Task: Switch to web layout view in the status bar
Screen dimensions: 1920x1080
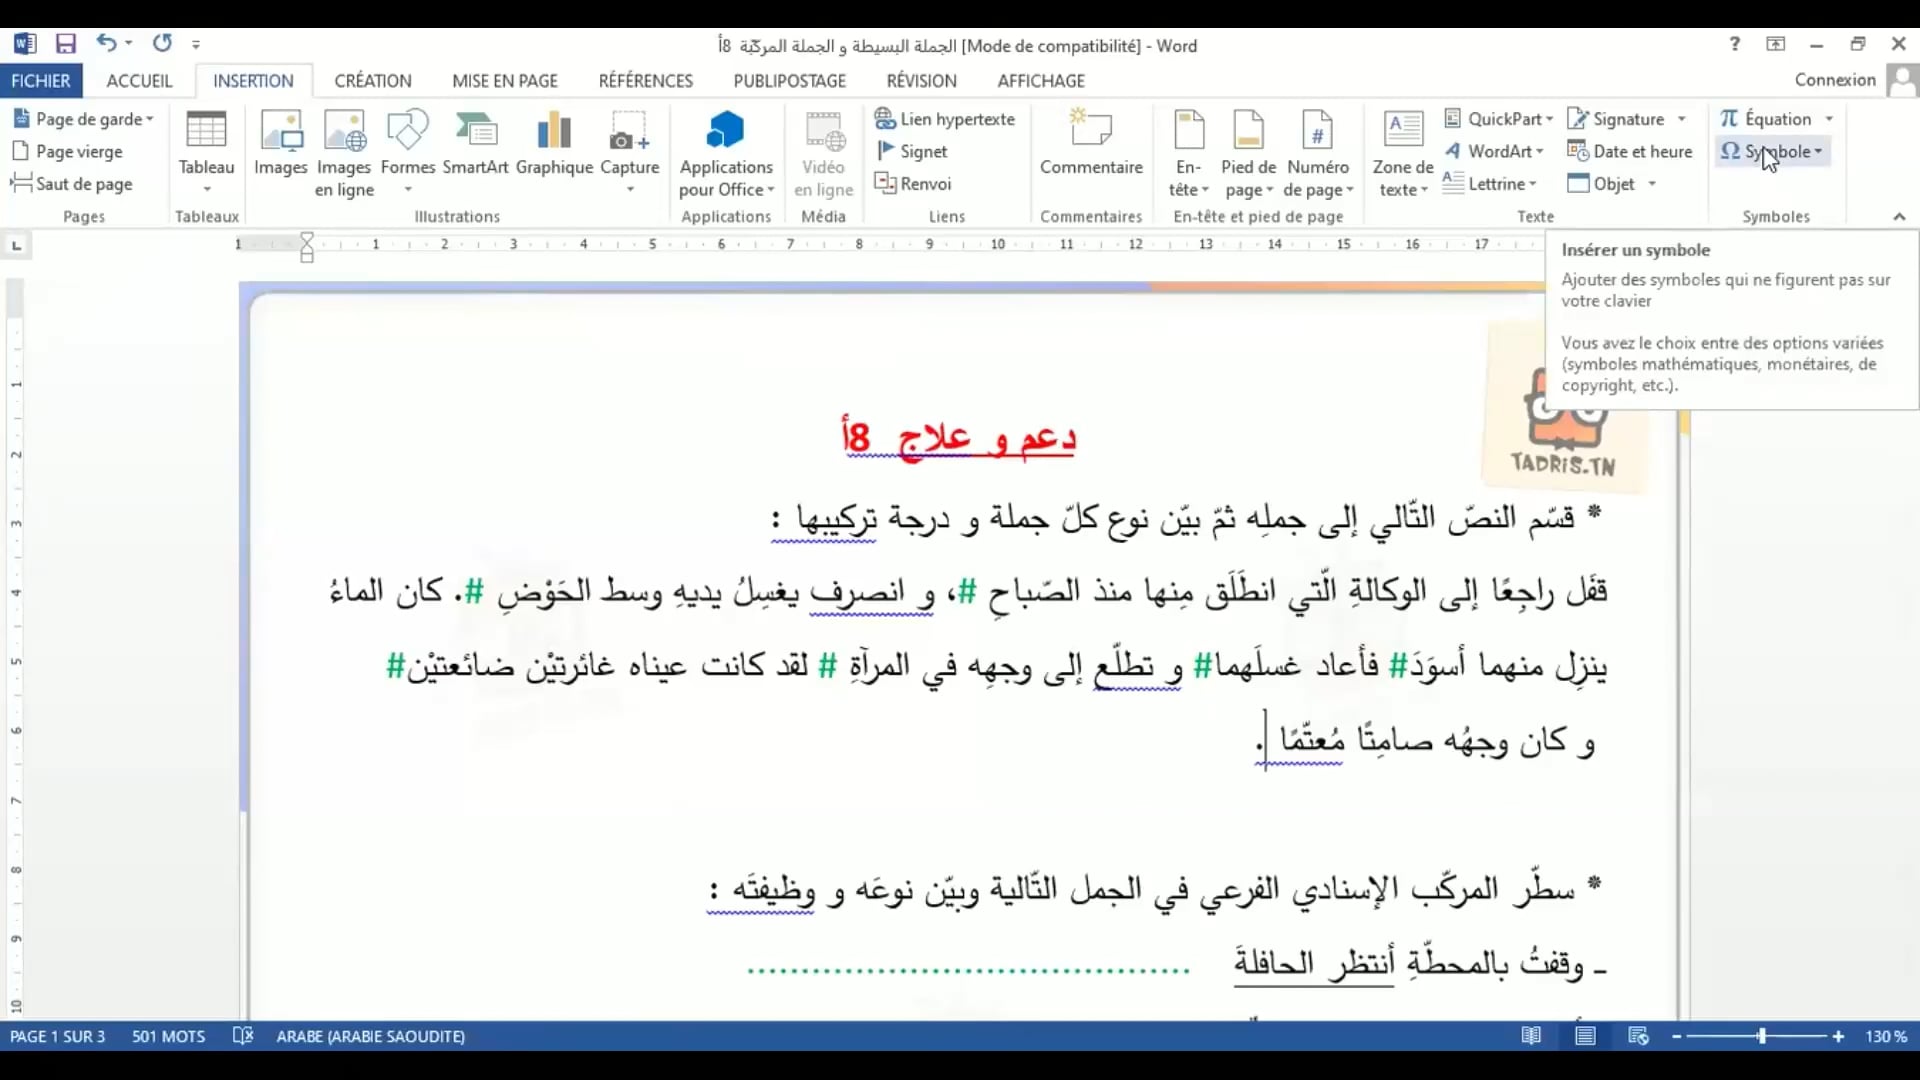Action: [1638, 1036]
